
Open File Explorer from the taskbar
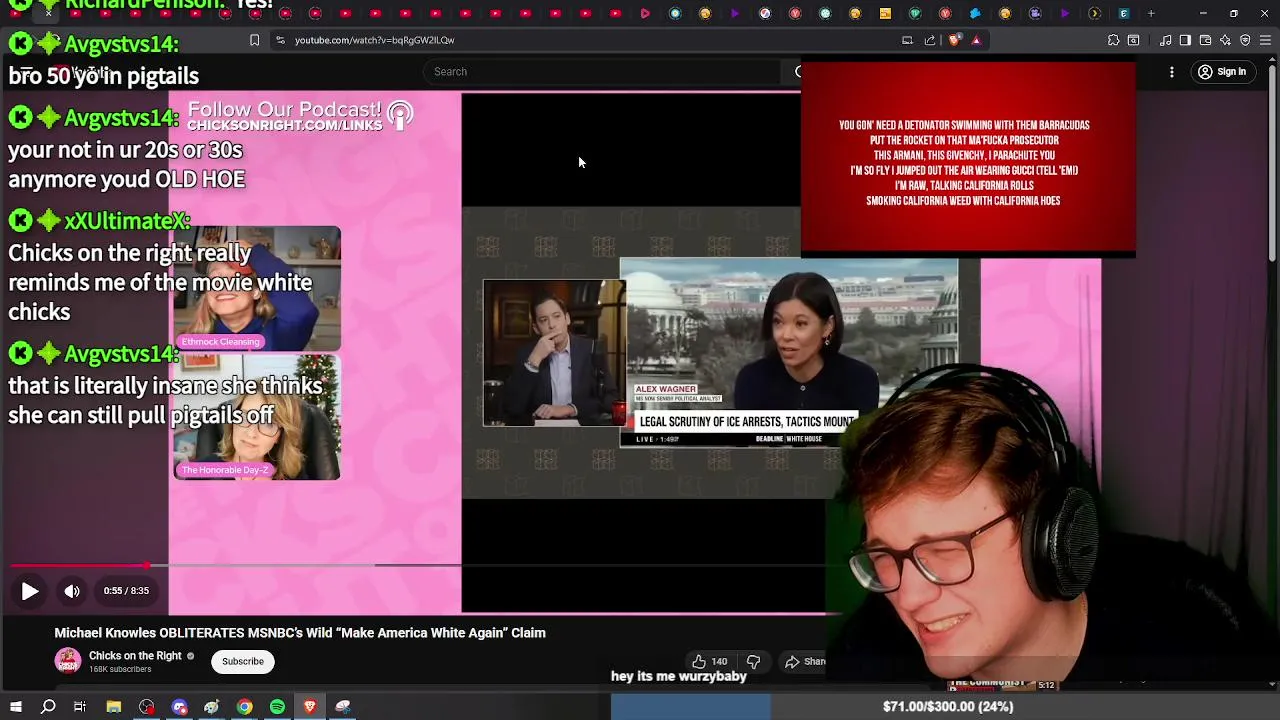pyautogui.click(x=114, y=707)
